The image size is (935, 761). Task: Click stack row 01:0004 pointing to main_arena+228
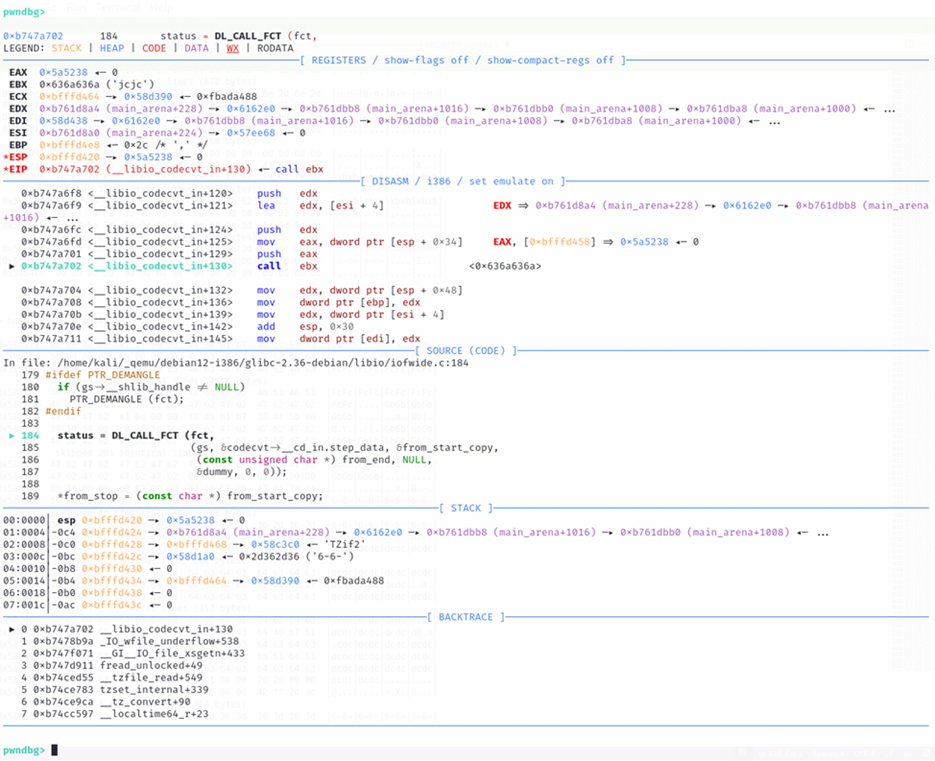[416, 533]
